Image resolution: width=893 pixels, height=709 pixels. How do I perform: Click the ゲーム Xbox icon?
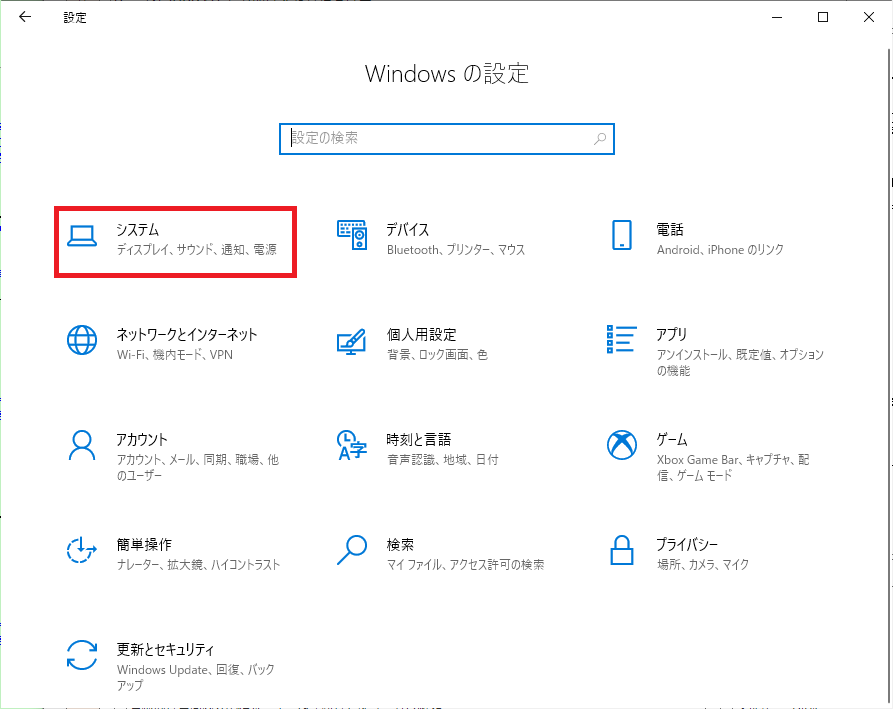[621, 445]
